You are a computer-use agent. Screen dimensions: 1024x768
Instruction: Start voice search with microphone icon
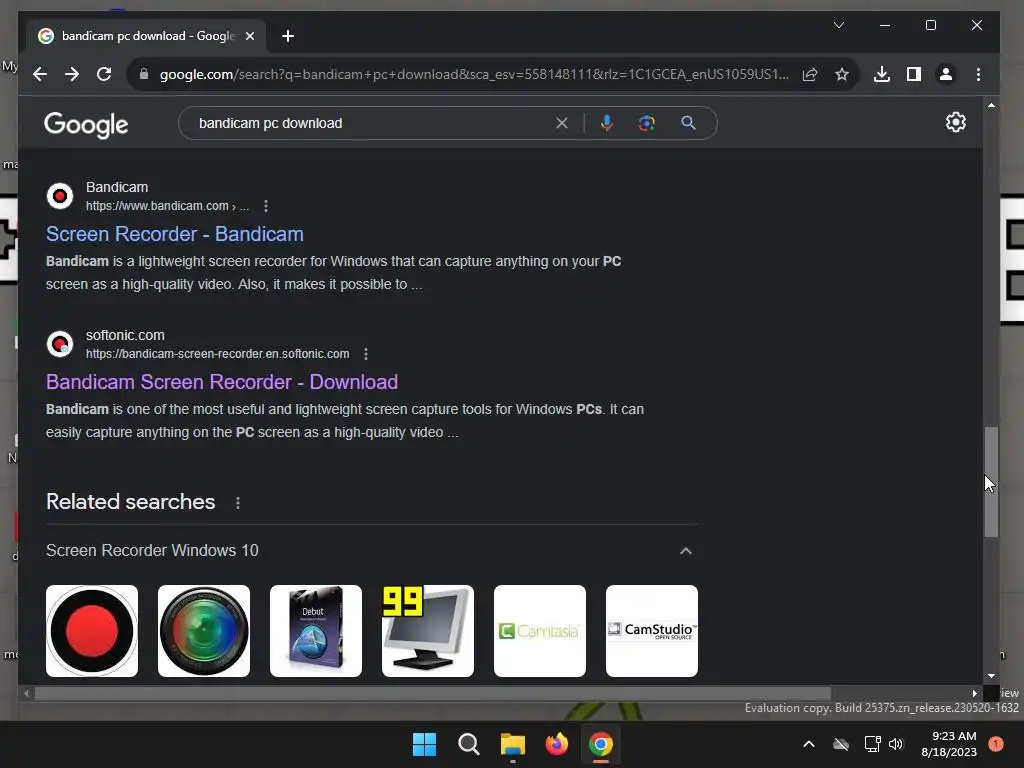[x=607, y=123]
